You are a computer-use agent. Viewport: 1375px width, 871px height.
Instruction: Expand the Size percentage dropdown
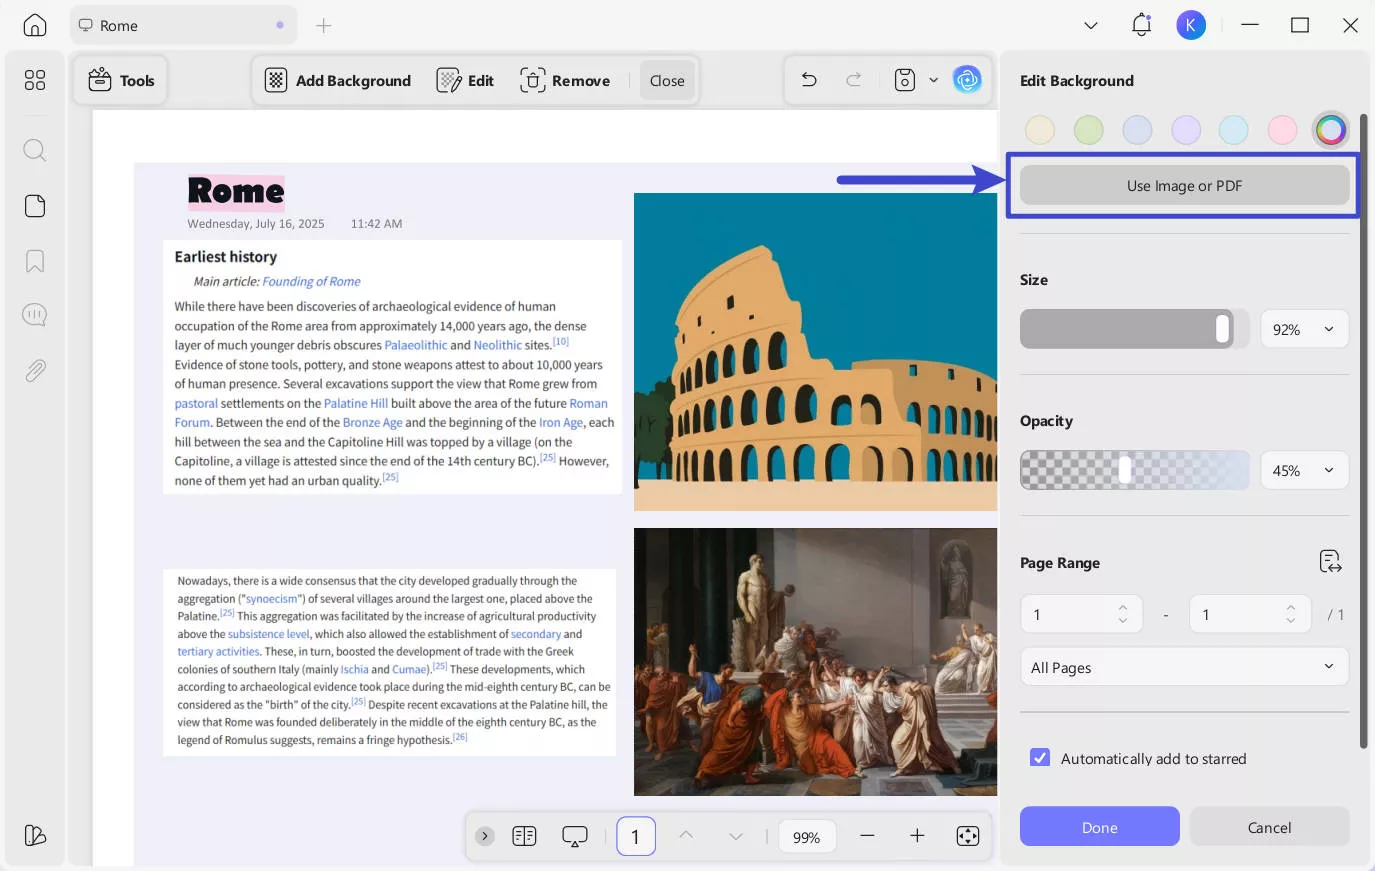click(1304, 329)
